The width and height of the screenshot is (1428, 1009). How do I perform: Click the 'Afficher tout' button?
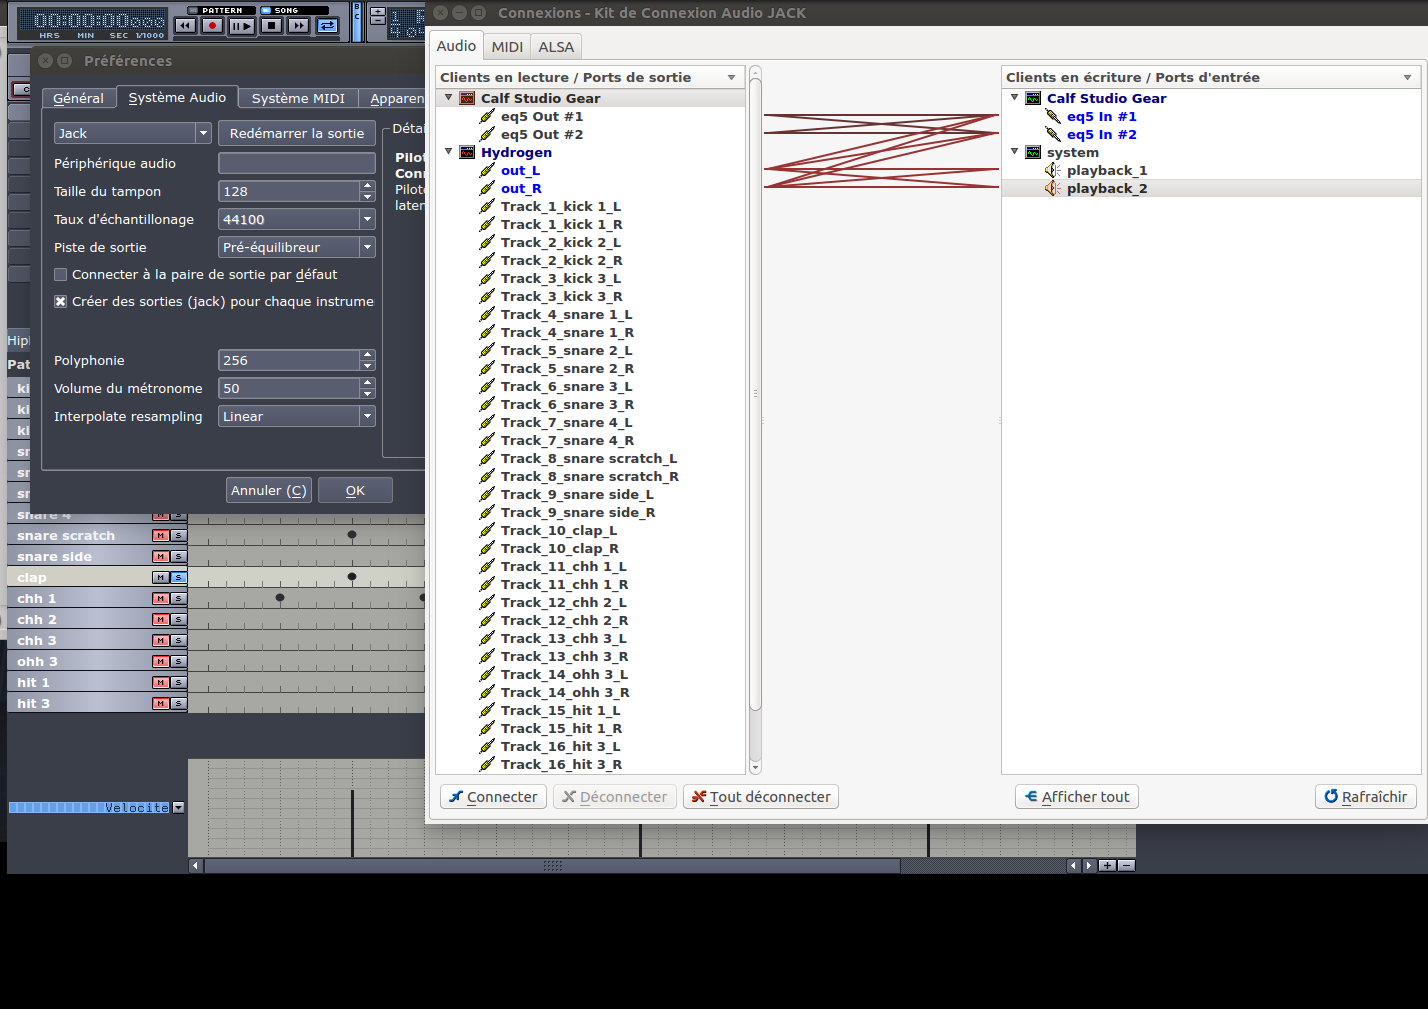(1077, 797)
